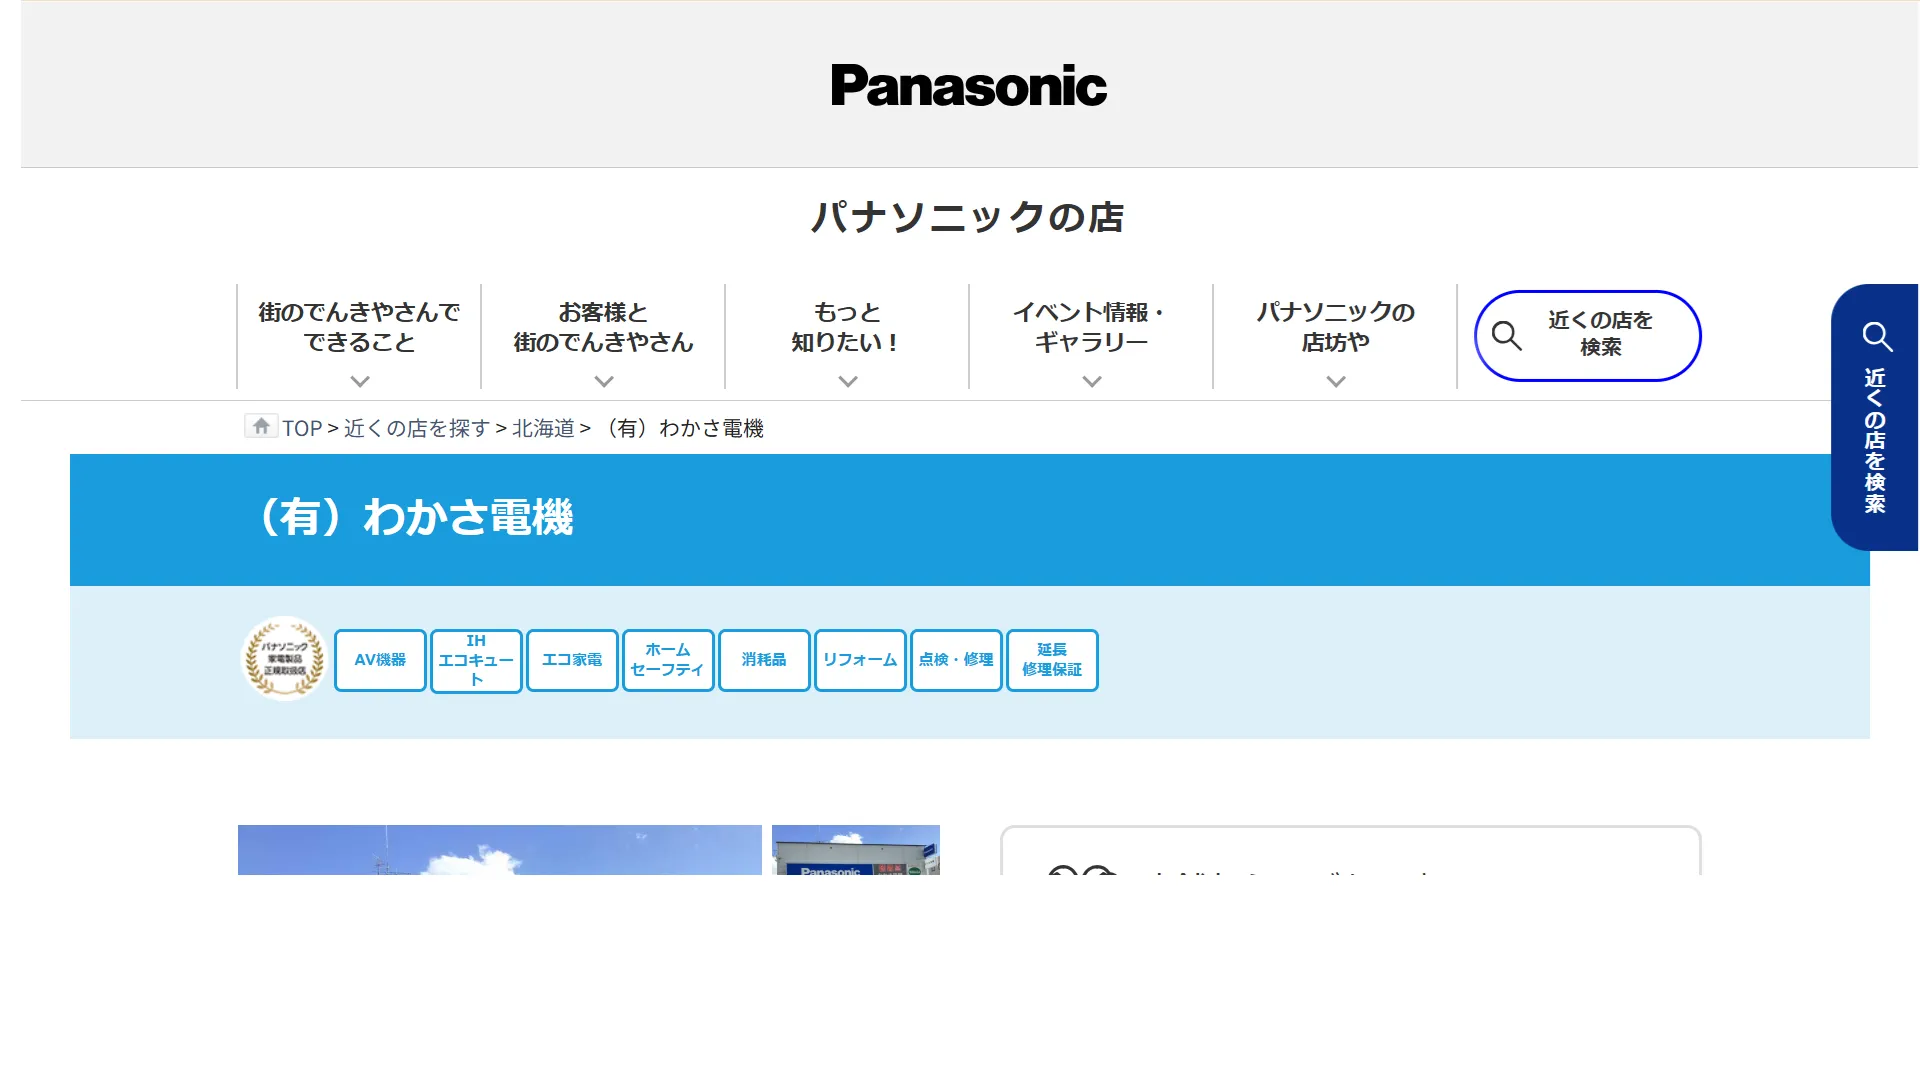Click the Panasonic logo in the header

point(968,86)
